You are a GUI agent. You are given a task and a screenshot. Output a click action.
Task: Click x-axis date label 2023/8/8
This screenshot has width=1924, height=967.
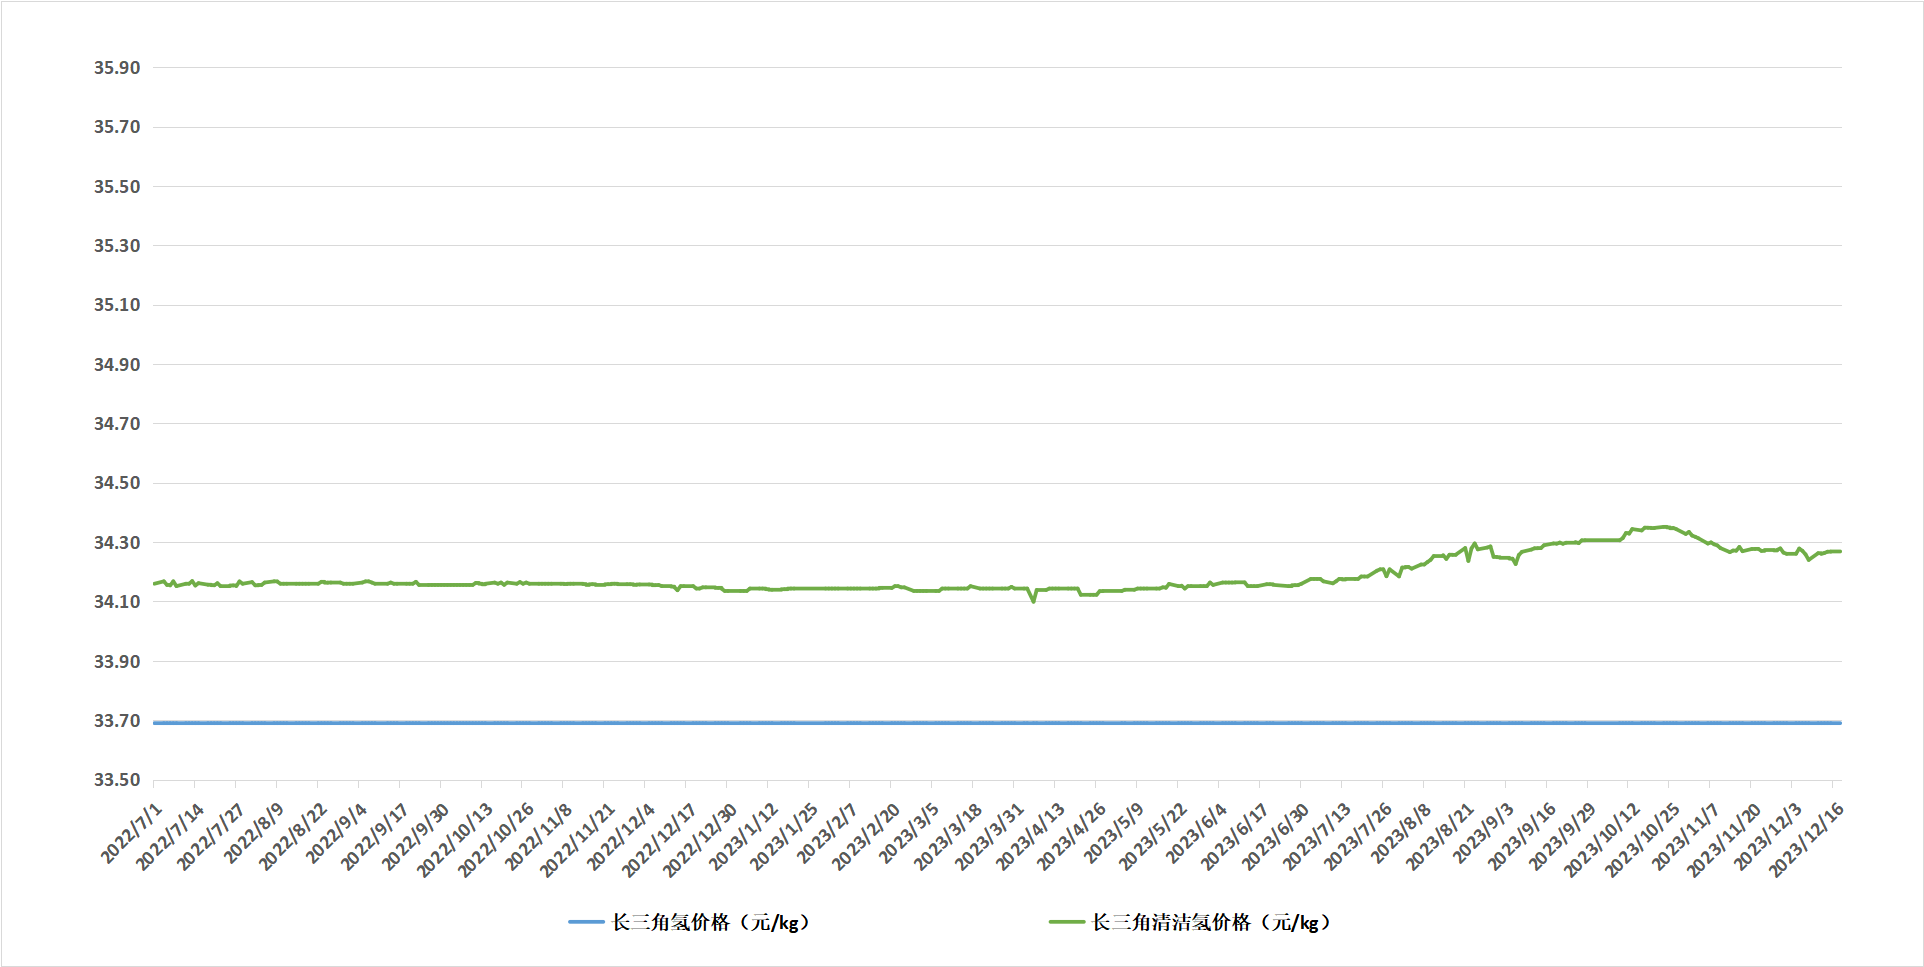1403,831
